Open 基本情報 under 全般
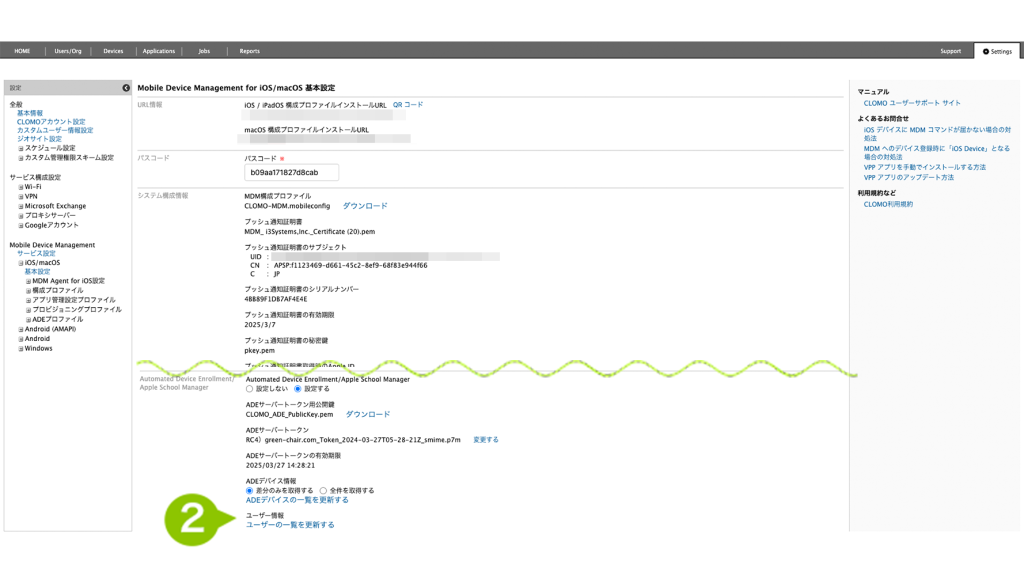1024x576 pixels. point(30,113)
